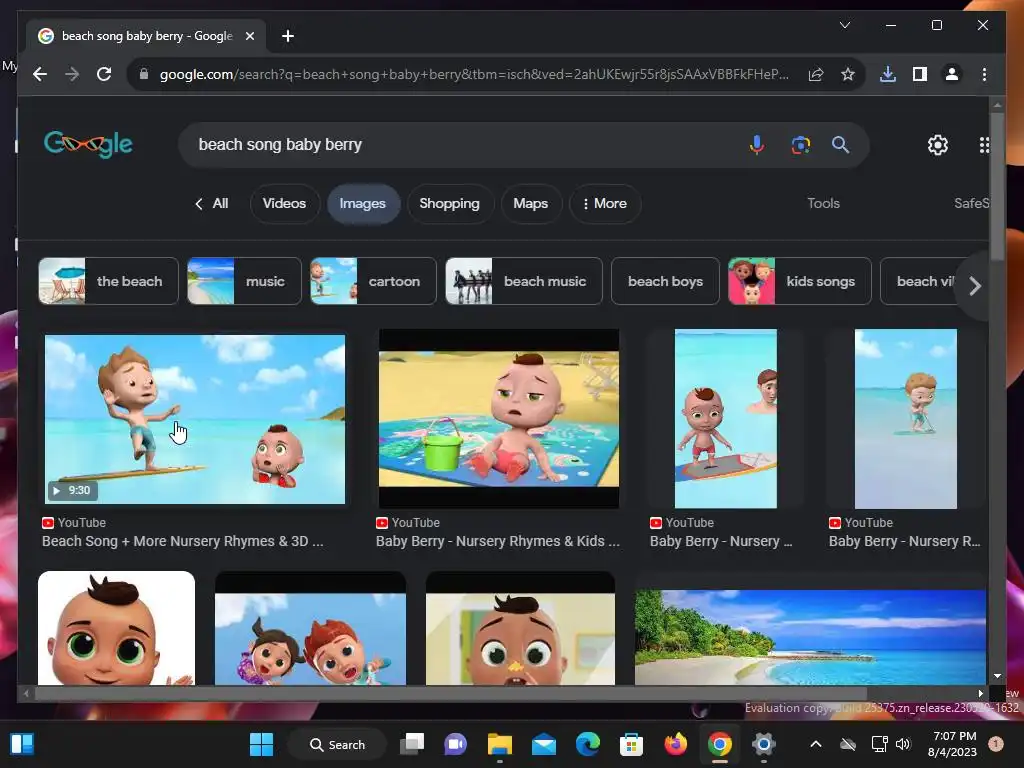
Task: Open the tab search dropdown chevron
Action: 844,25
